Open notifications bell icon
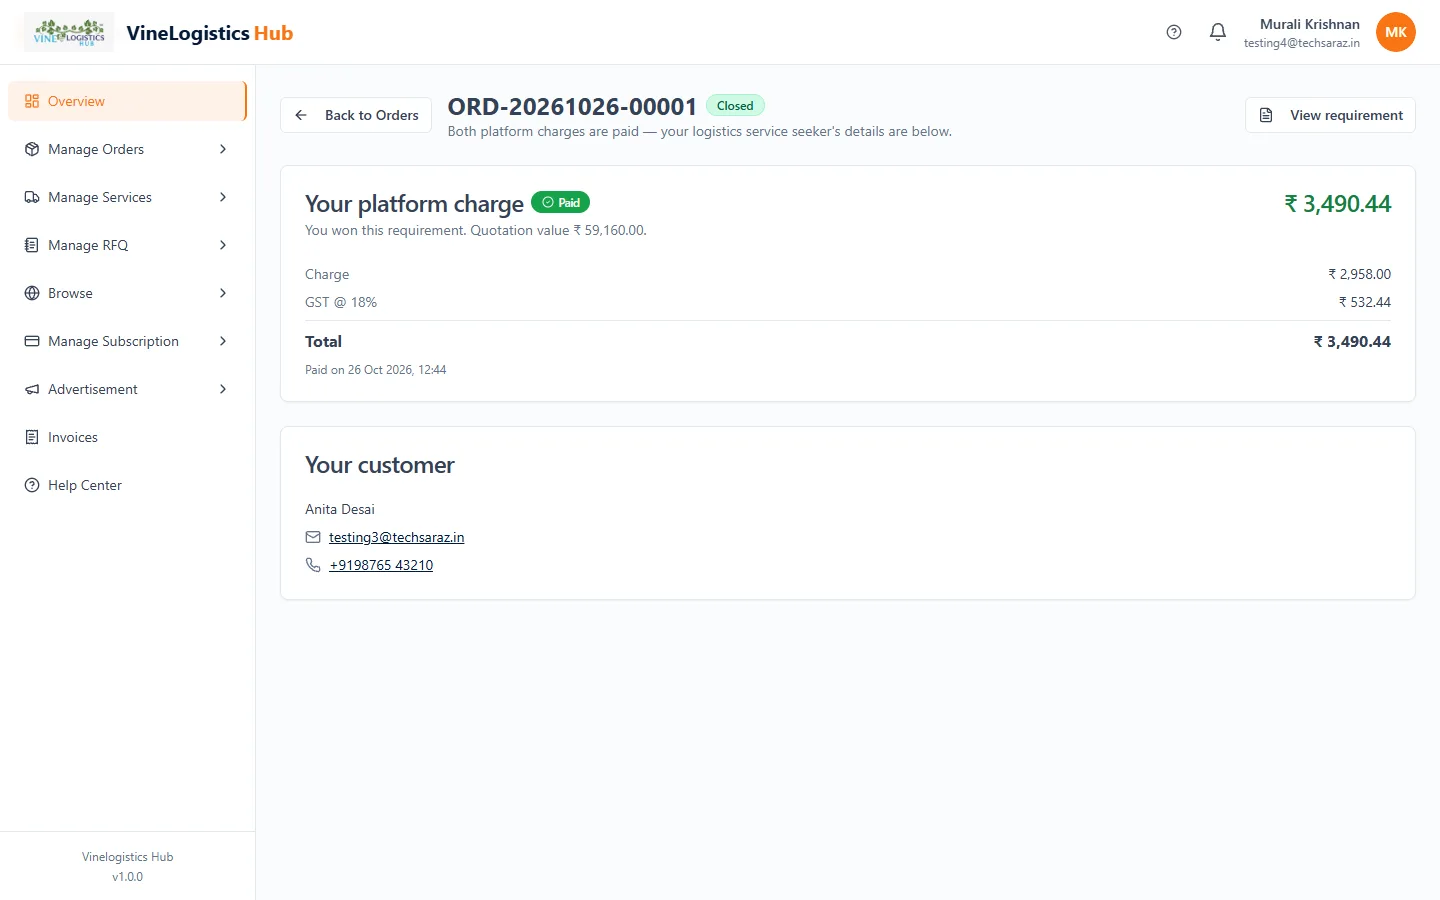The image size is (1440, 900). [1218, 32]
